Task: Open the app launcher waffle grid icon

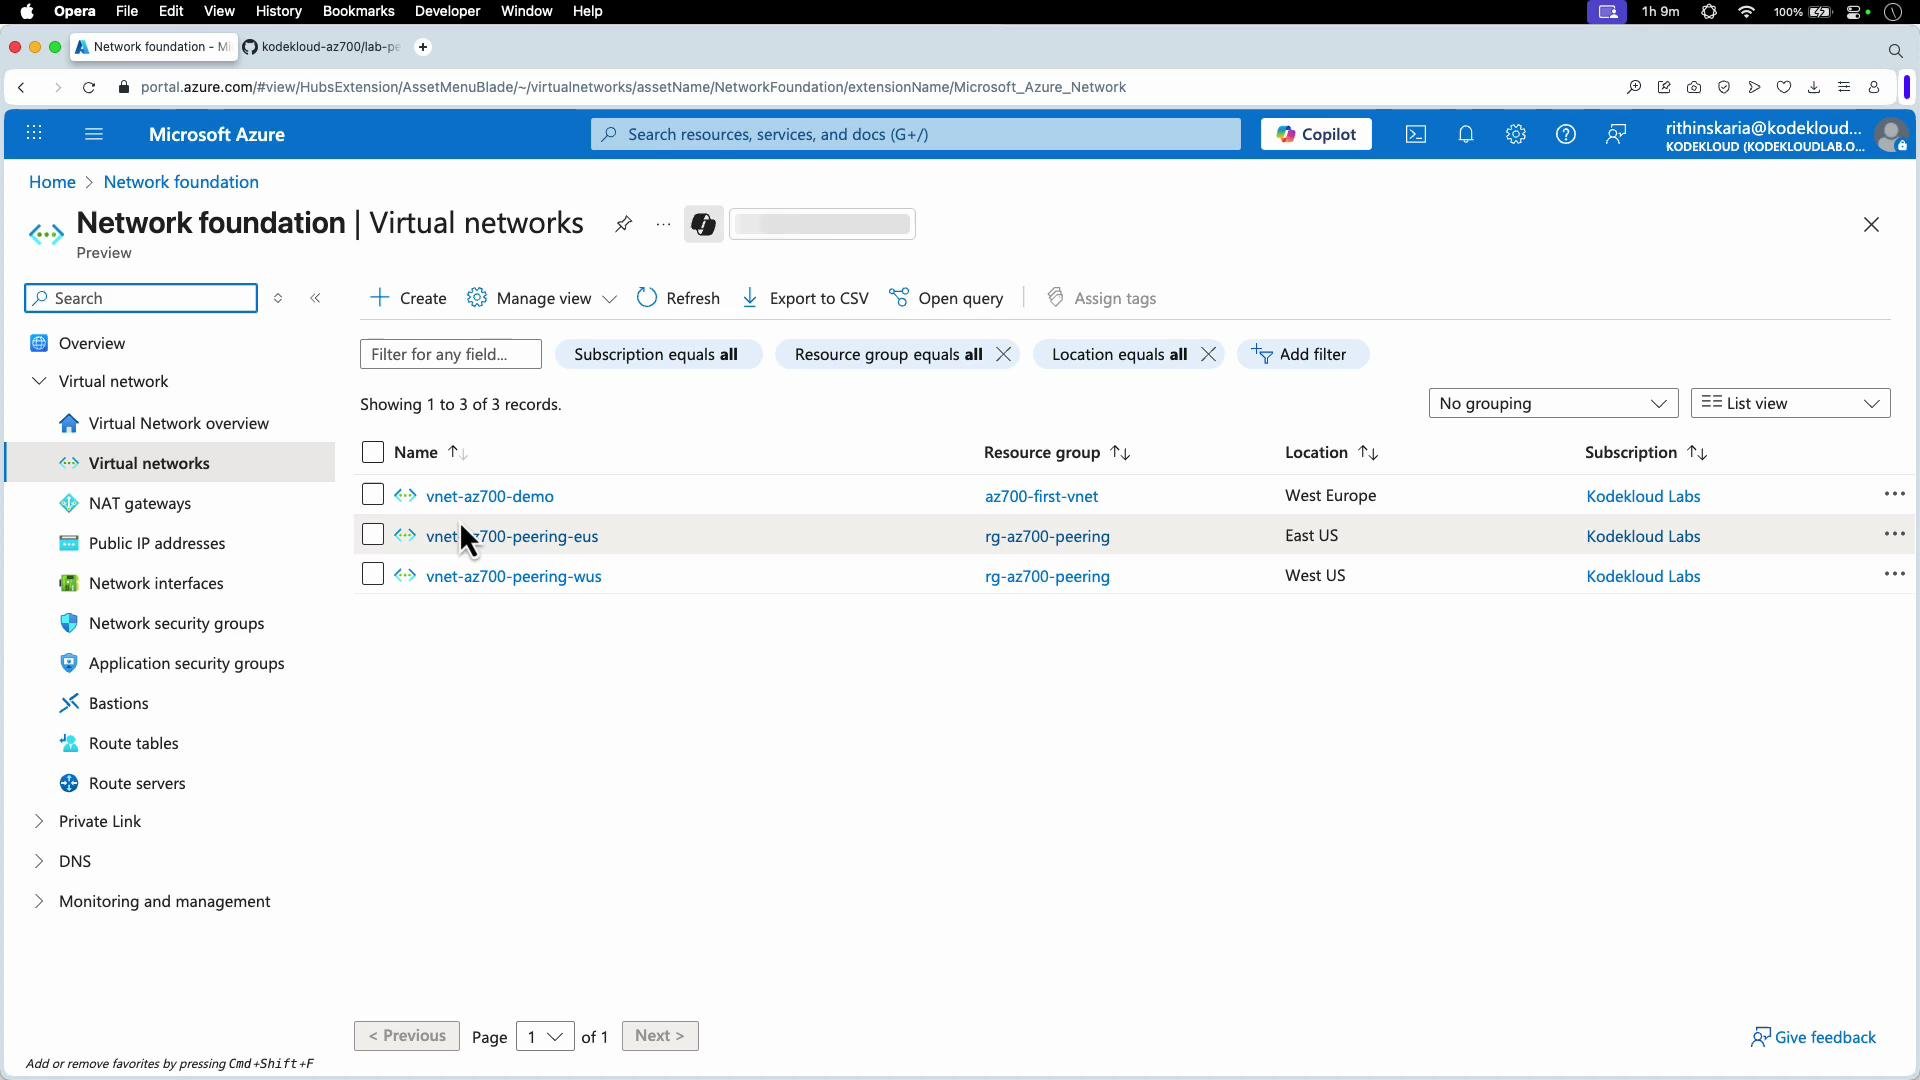Action: pos(34,134)
